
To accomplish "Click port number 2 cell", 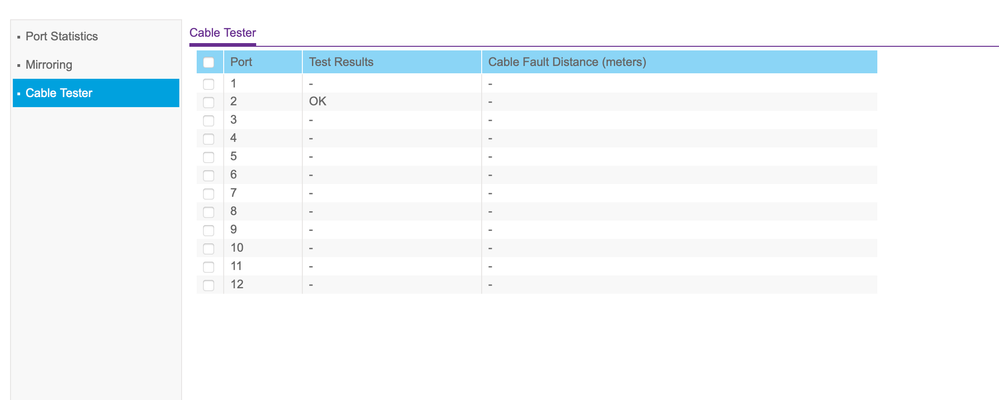I will (262, 102).
